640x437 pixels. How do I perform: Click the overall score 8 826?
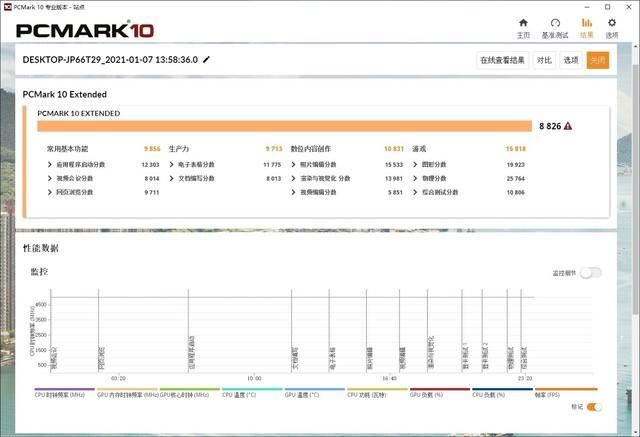(x=550, y=126)
